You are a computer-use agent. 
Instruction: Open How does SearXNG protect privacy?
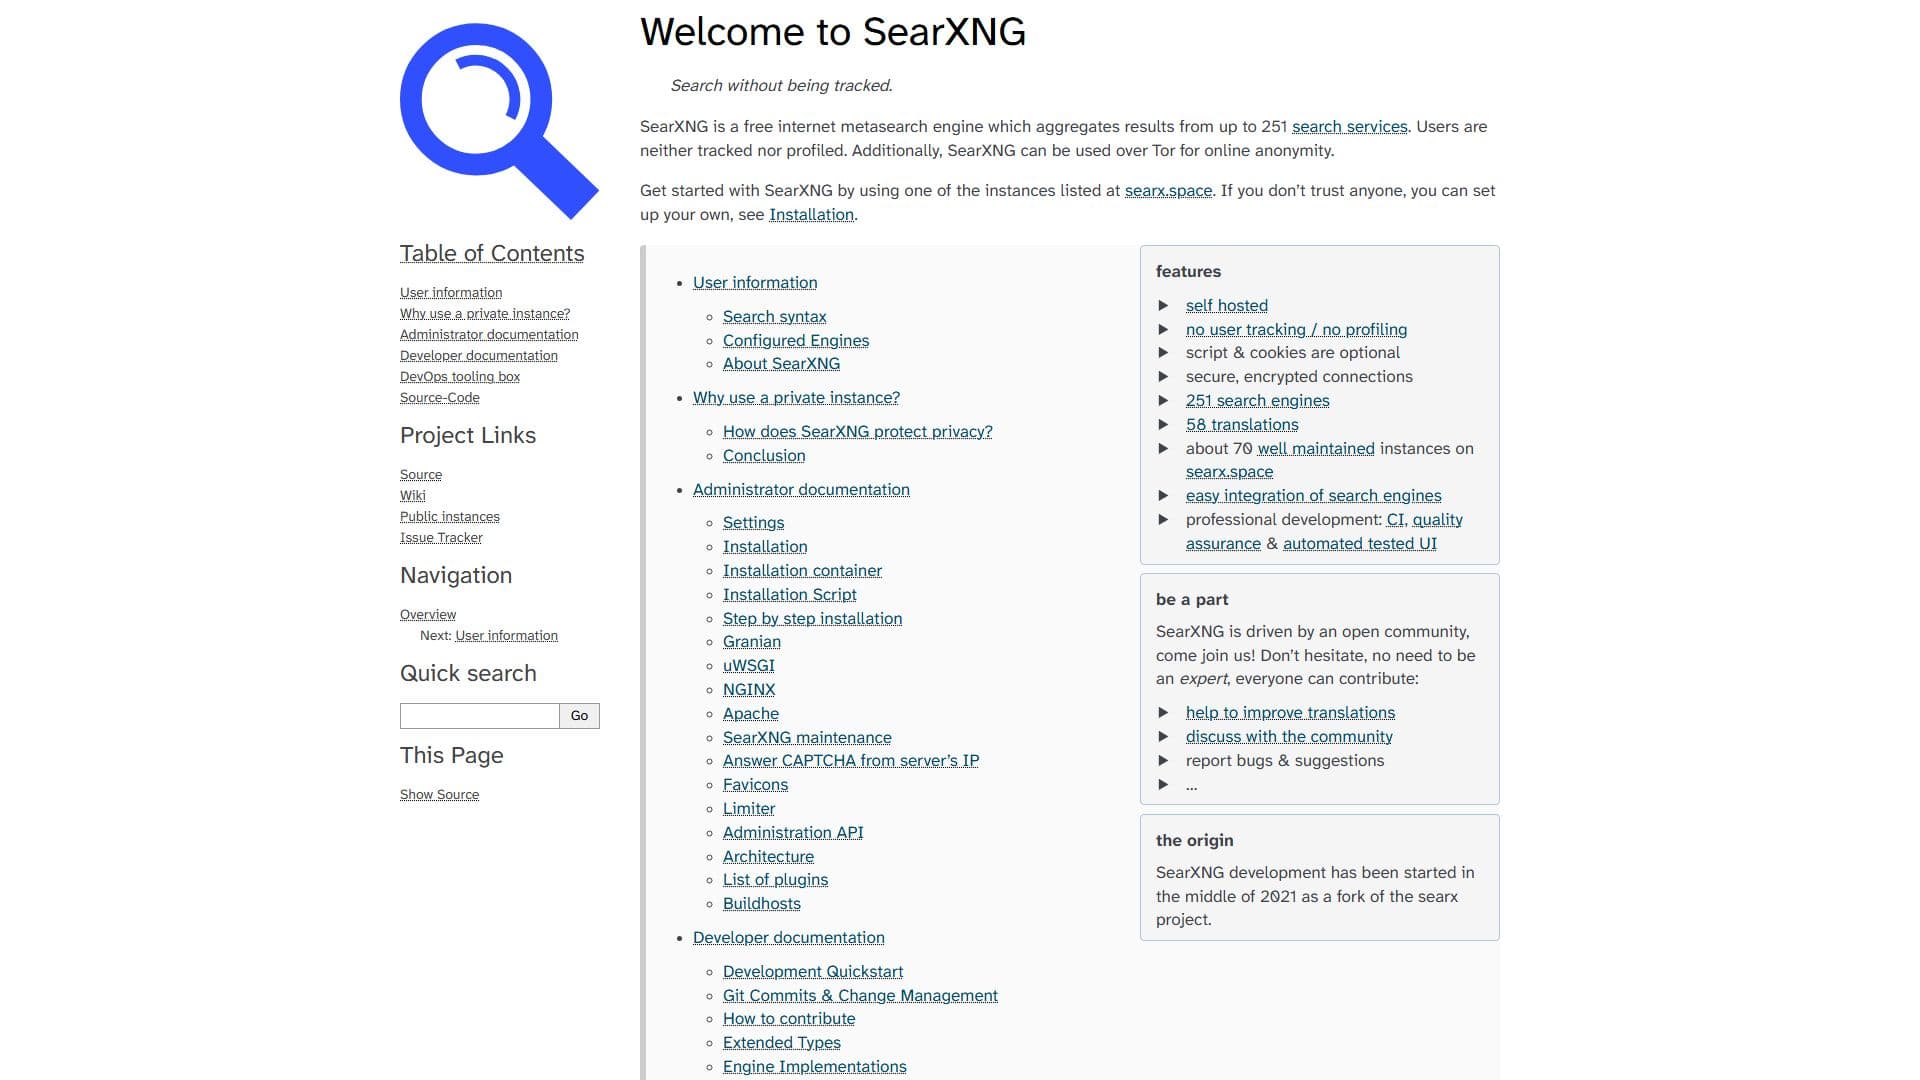858,432
